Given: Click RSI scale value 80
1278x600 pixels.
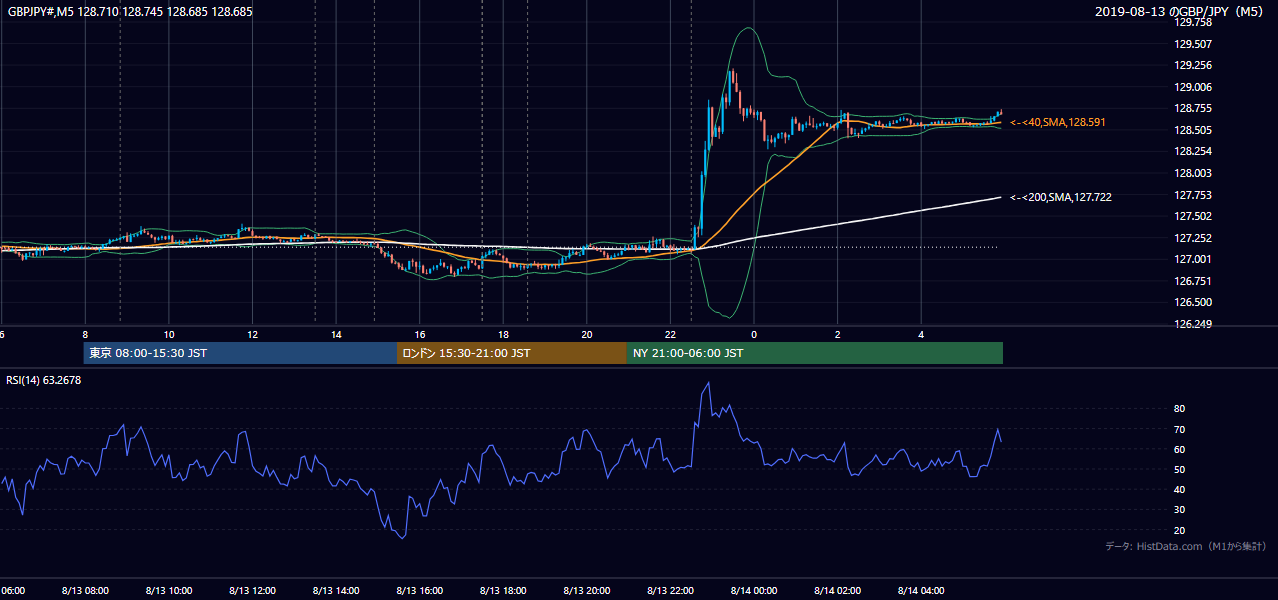Looking at the screenshot, I should tap(1179, 409).
